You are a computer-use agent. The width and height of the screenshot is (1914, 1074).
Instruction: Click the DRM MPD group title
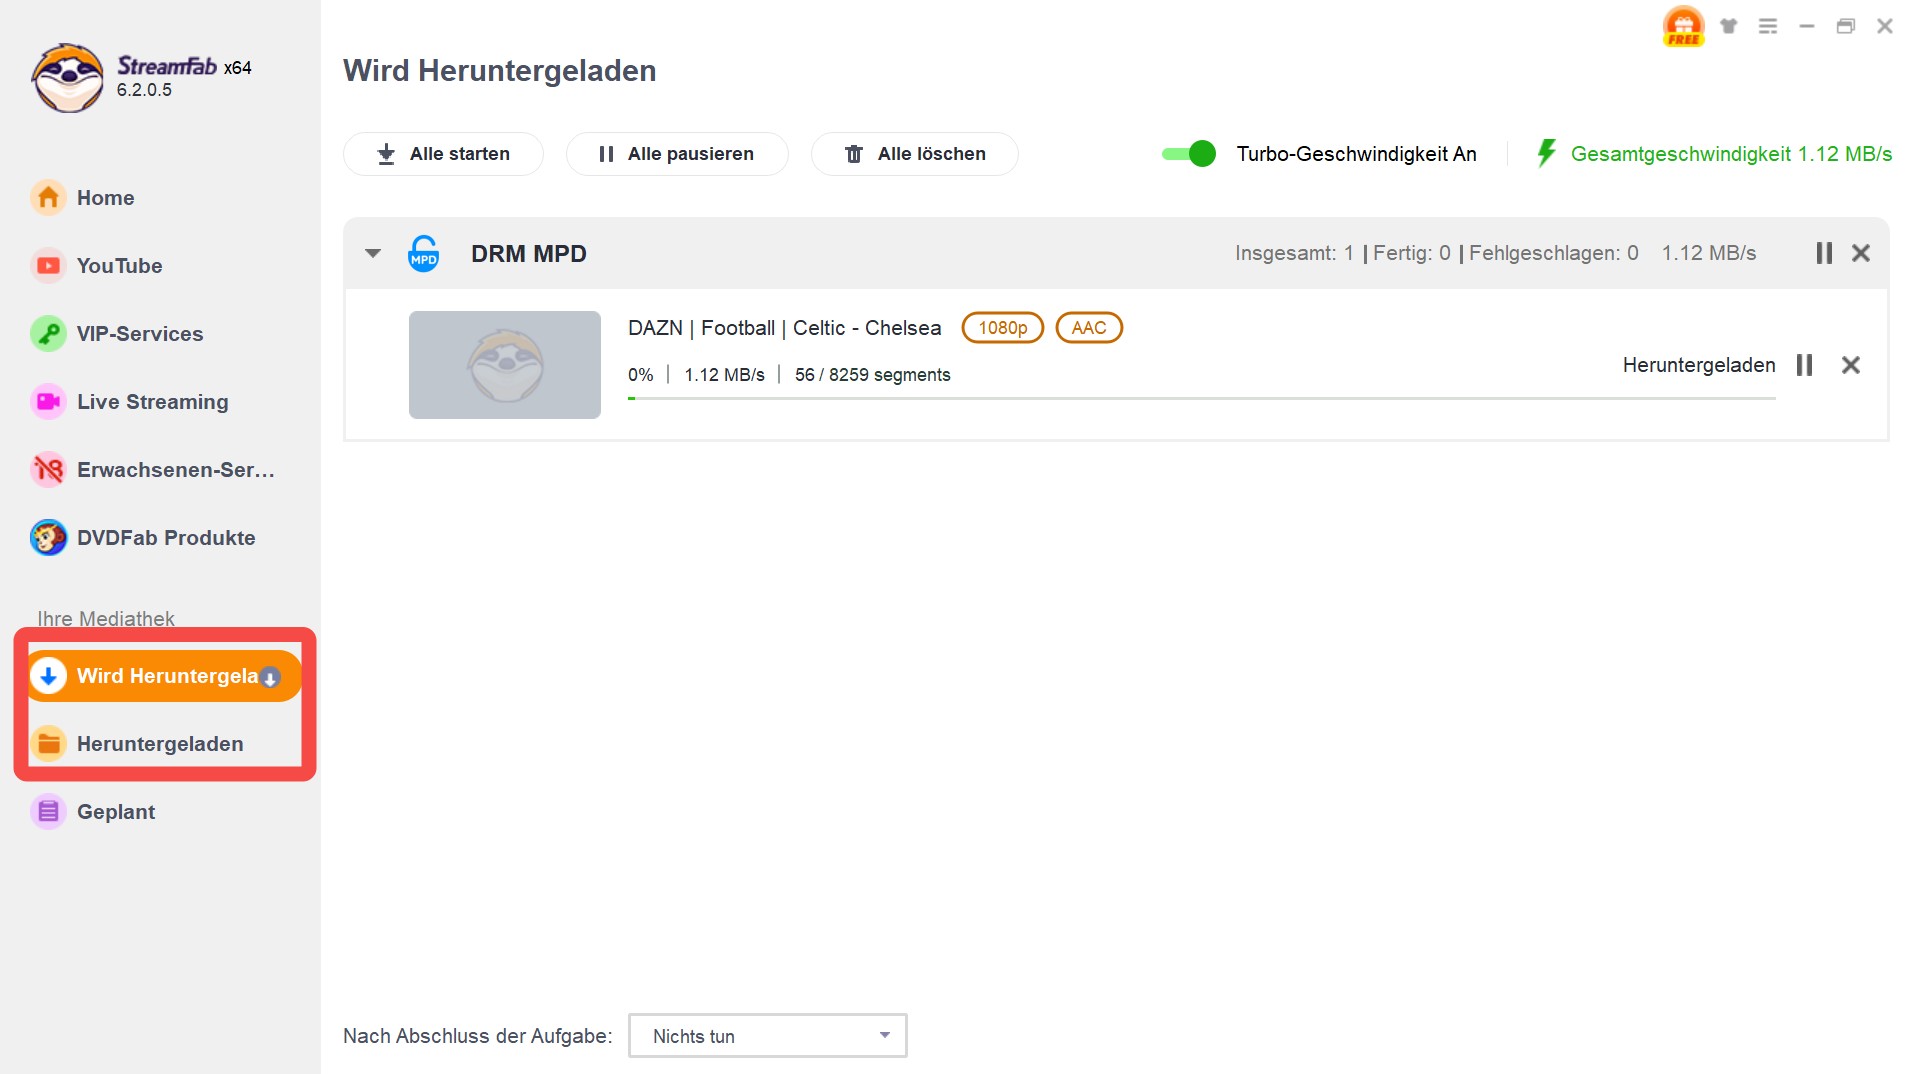click(x=529, y=254)
